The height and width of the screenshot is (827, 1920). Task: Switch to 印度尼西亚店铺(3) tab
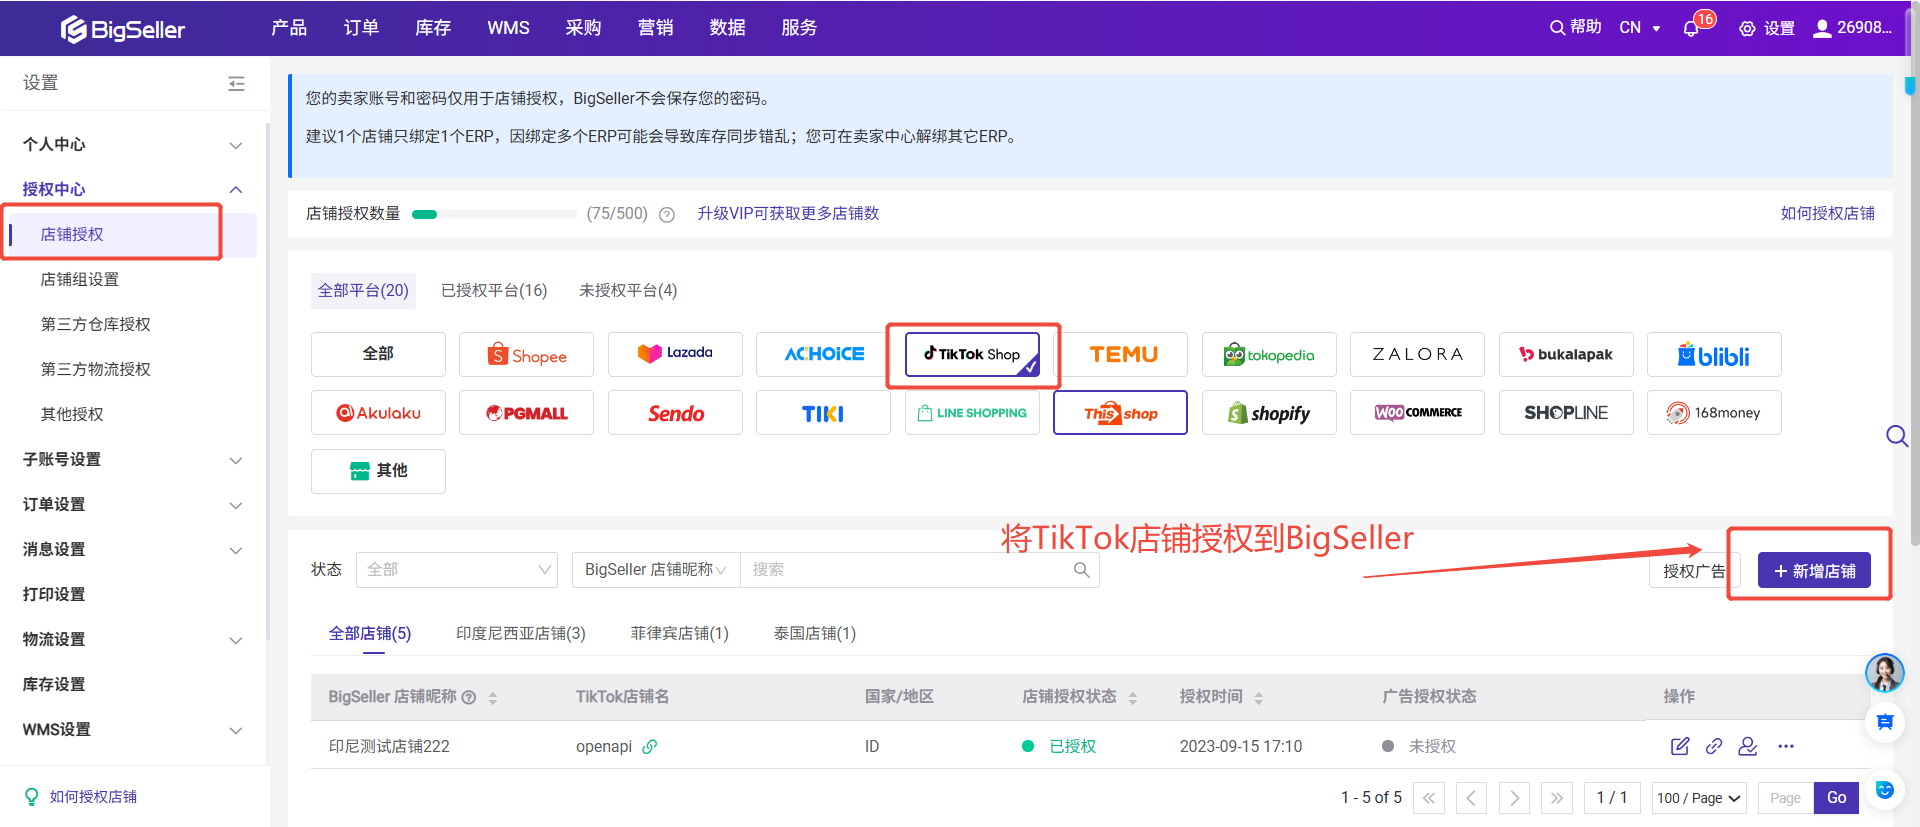(x=520, y=634)
